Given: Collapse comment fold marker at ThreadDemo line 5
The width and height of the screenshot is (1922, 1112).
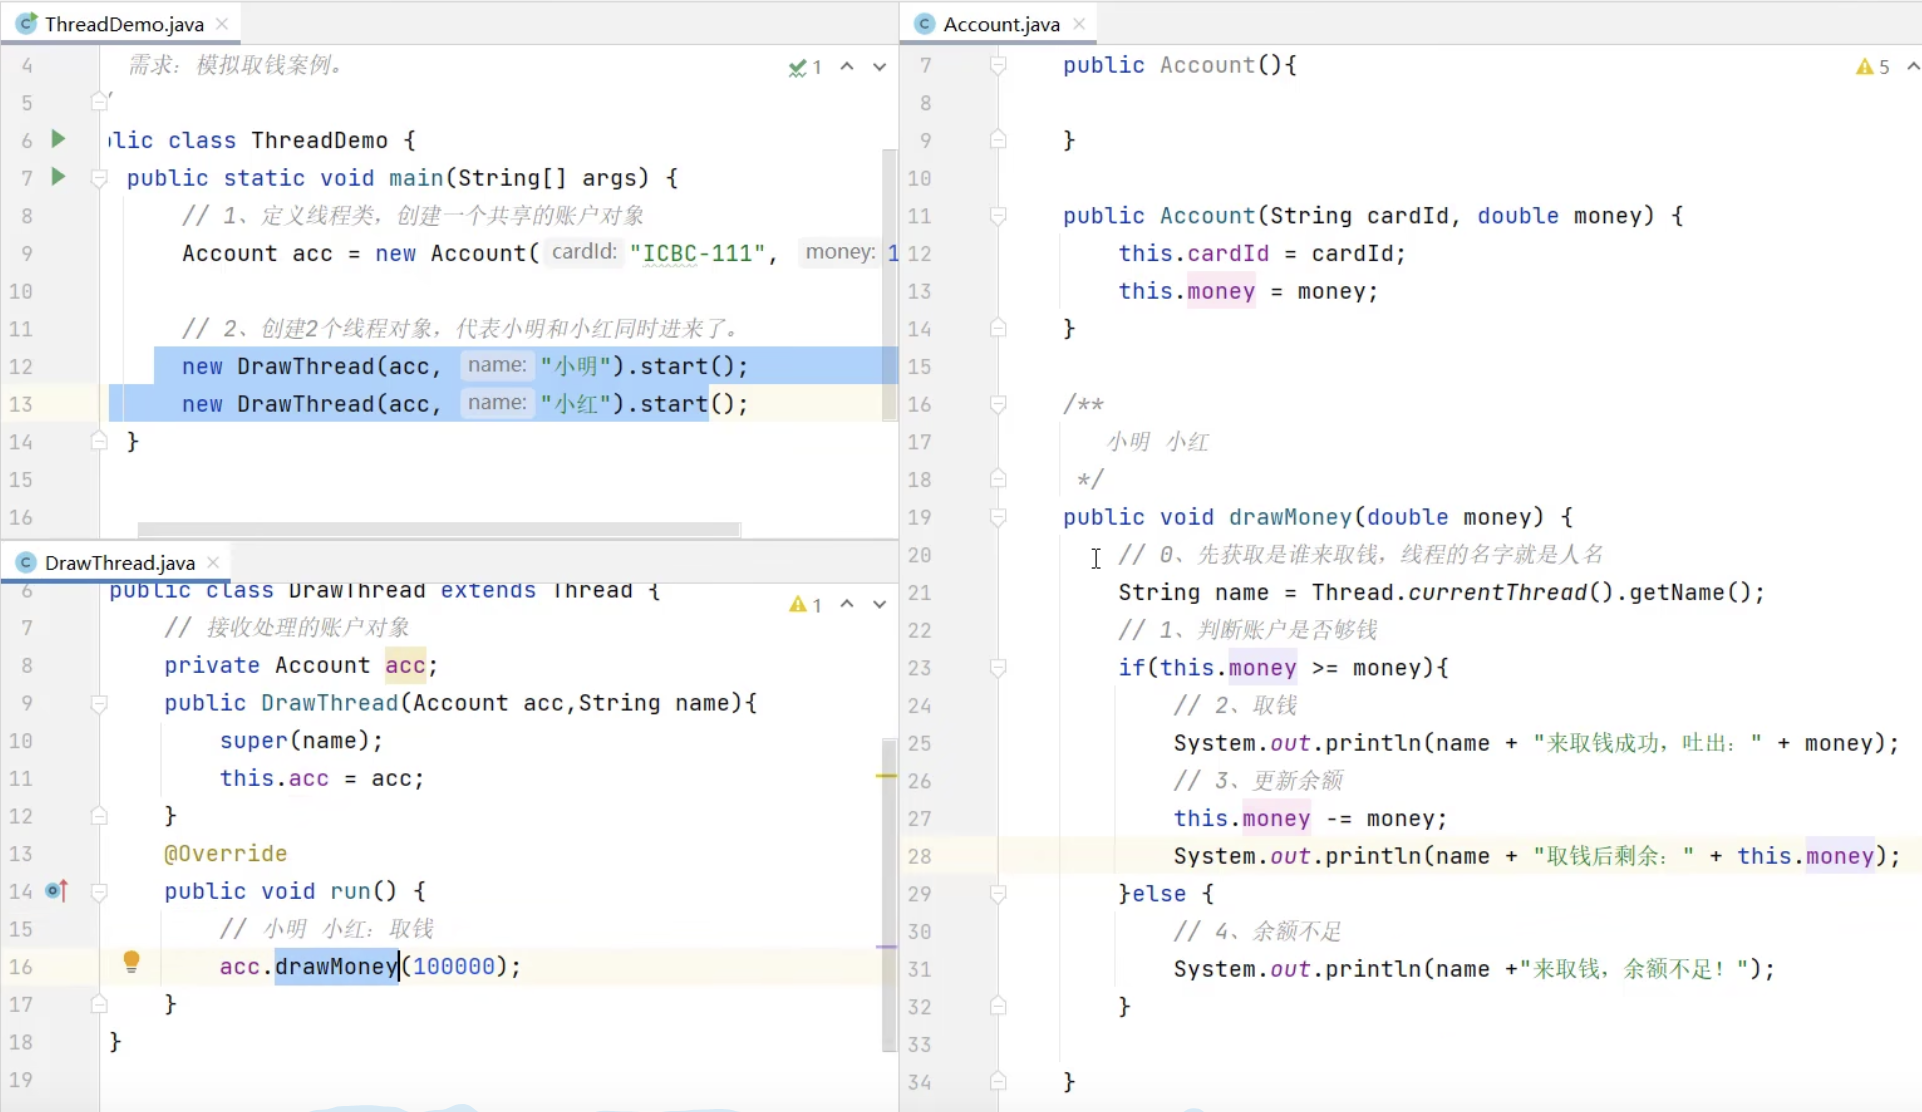Looking at the screenshot, I should coord(99,101).
